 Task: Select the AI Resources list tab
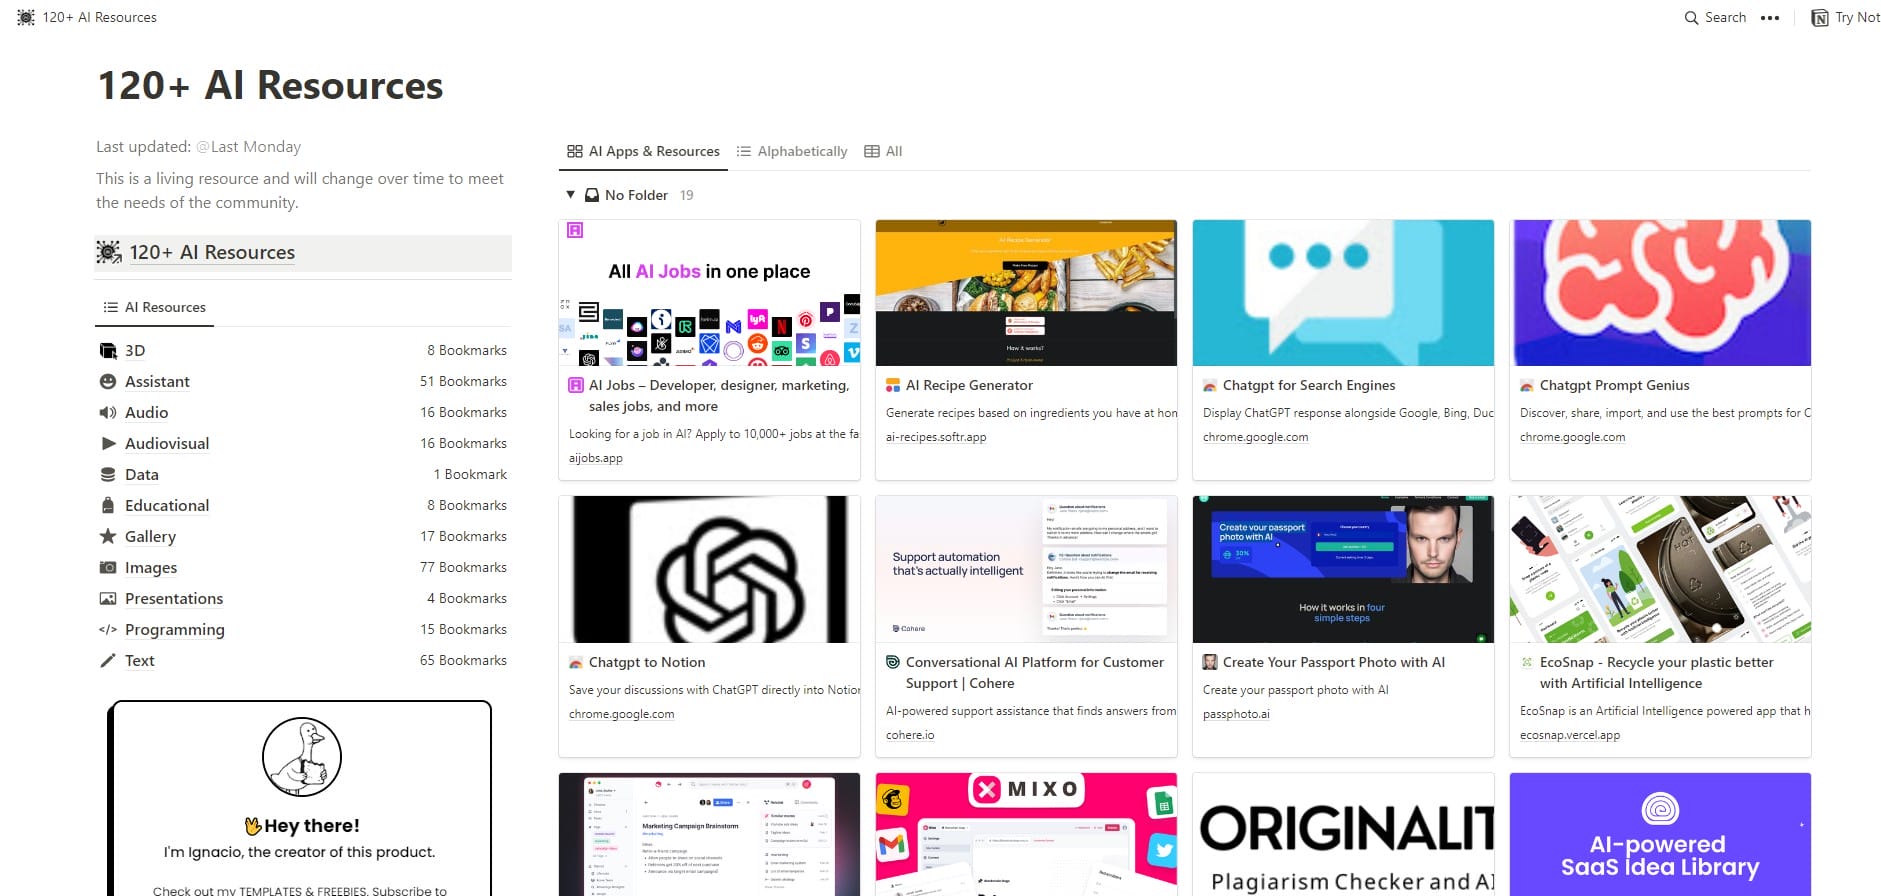pos(155,308)
